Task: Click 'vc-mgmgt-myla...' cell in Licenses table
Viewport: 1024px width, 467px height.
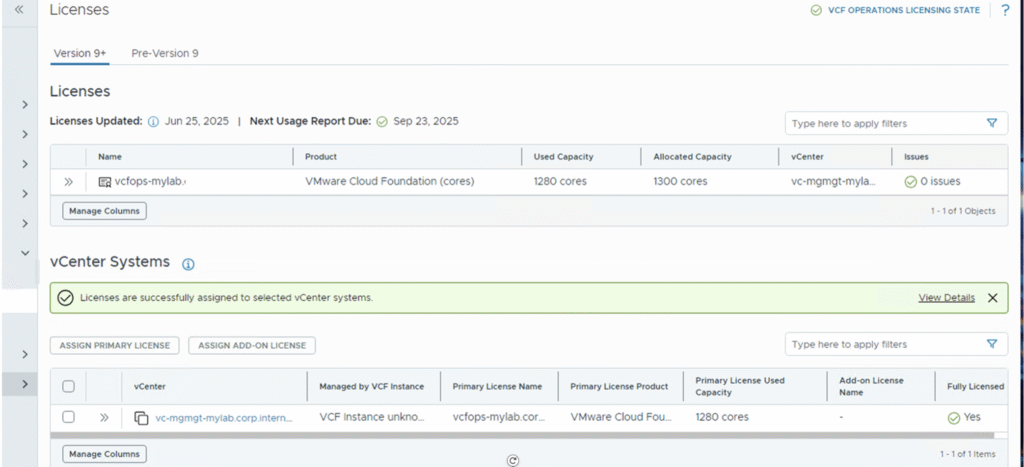Action: pos(831,182)
